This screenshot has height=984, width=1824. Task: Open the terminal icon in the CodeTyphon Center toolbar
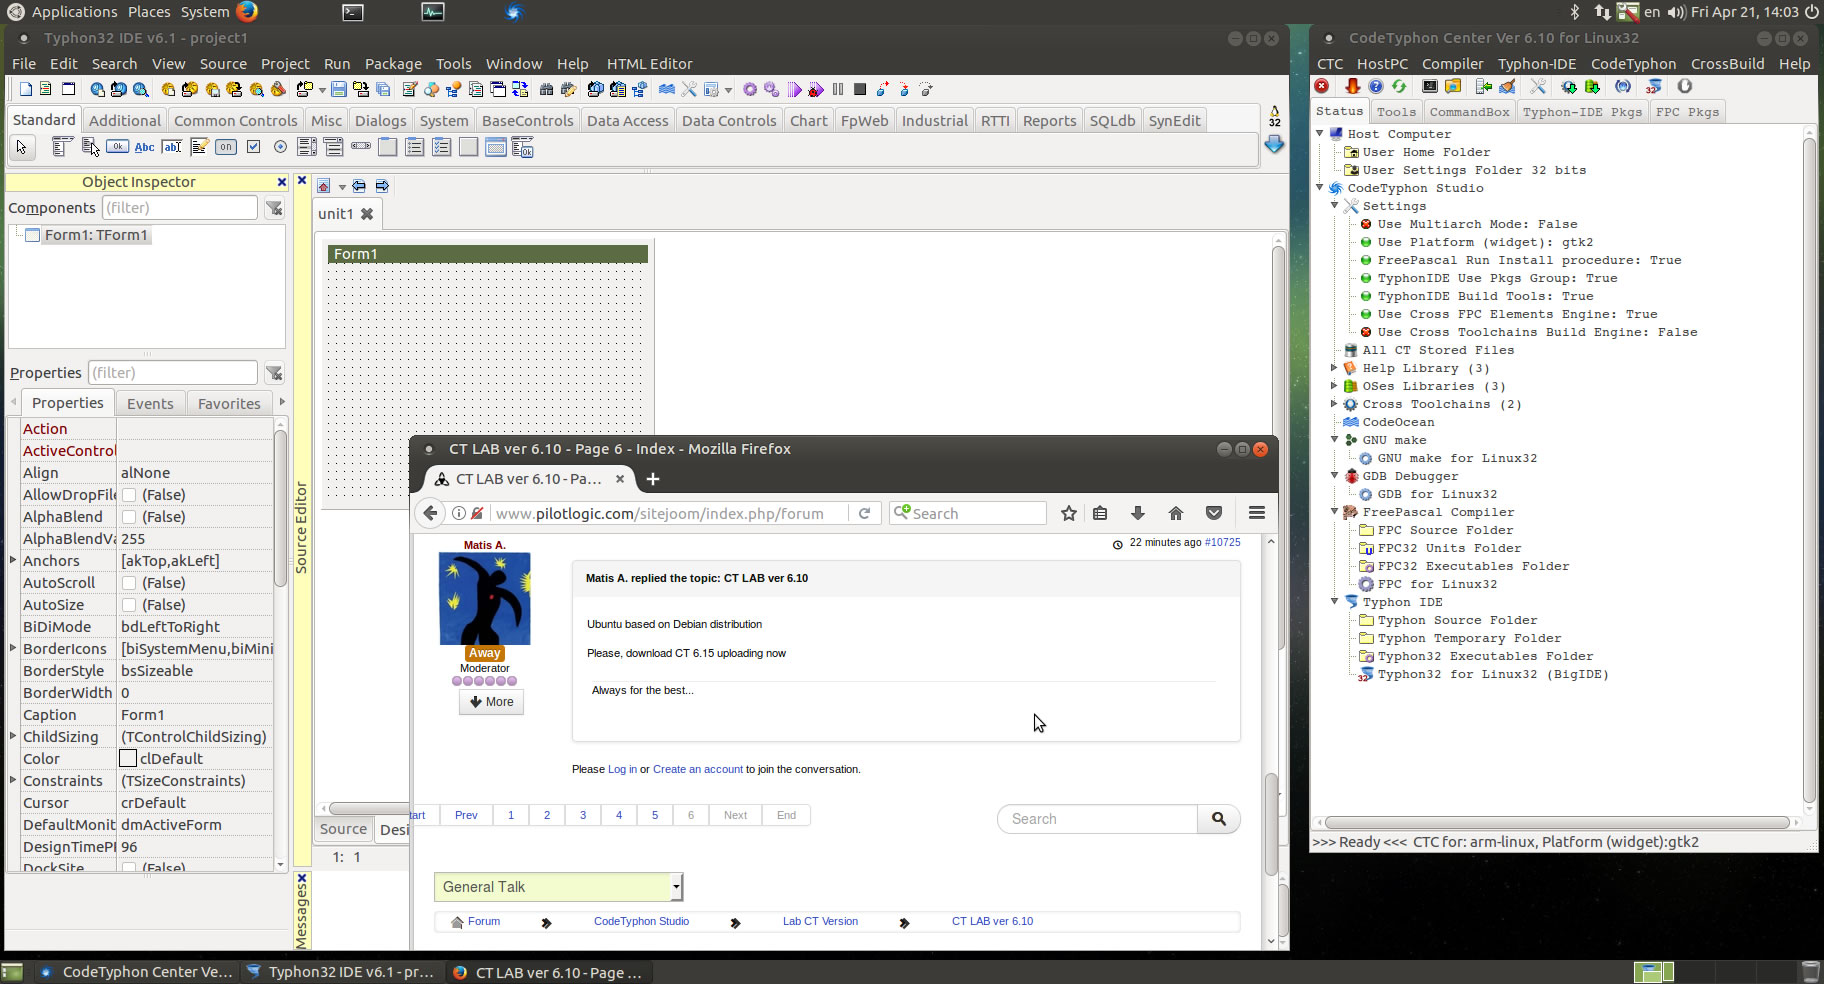(1430, 86)
